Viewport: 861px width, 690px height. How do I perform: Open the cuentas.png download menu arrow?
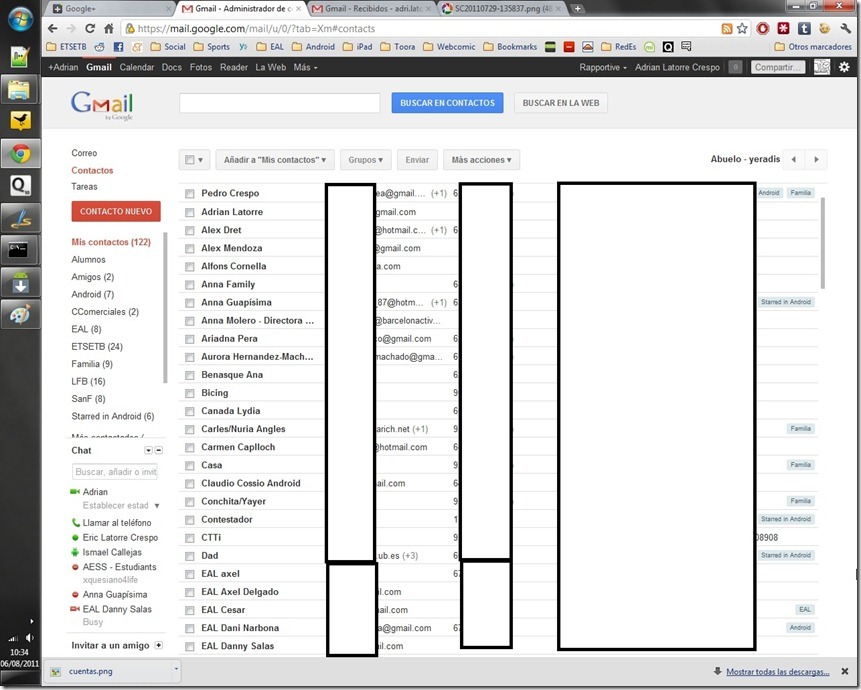(x=176, y=669)
